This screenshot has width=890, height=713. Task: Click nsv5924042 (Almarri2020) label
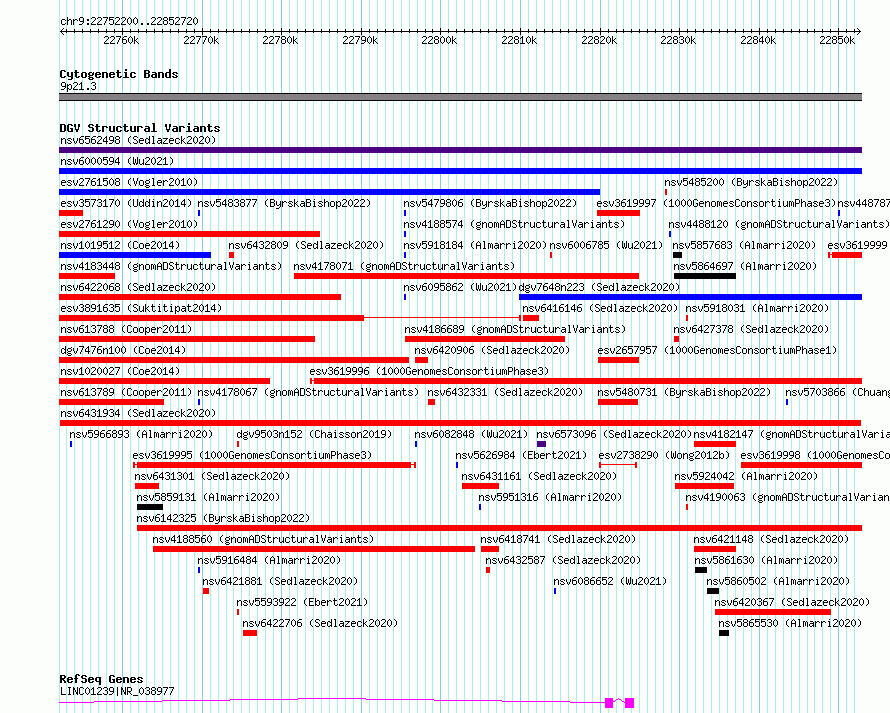(746, 476)
